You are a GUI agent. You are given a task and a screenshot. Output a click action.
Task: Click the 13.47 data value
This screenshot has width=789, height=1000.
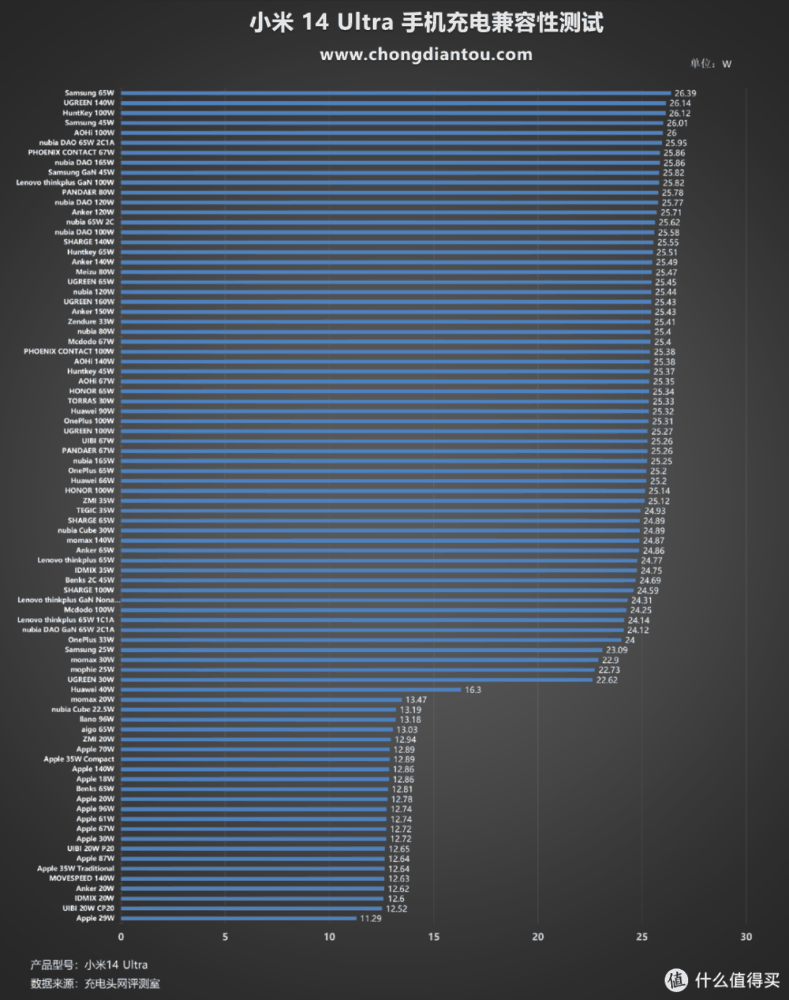[415, 699]
